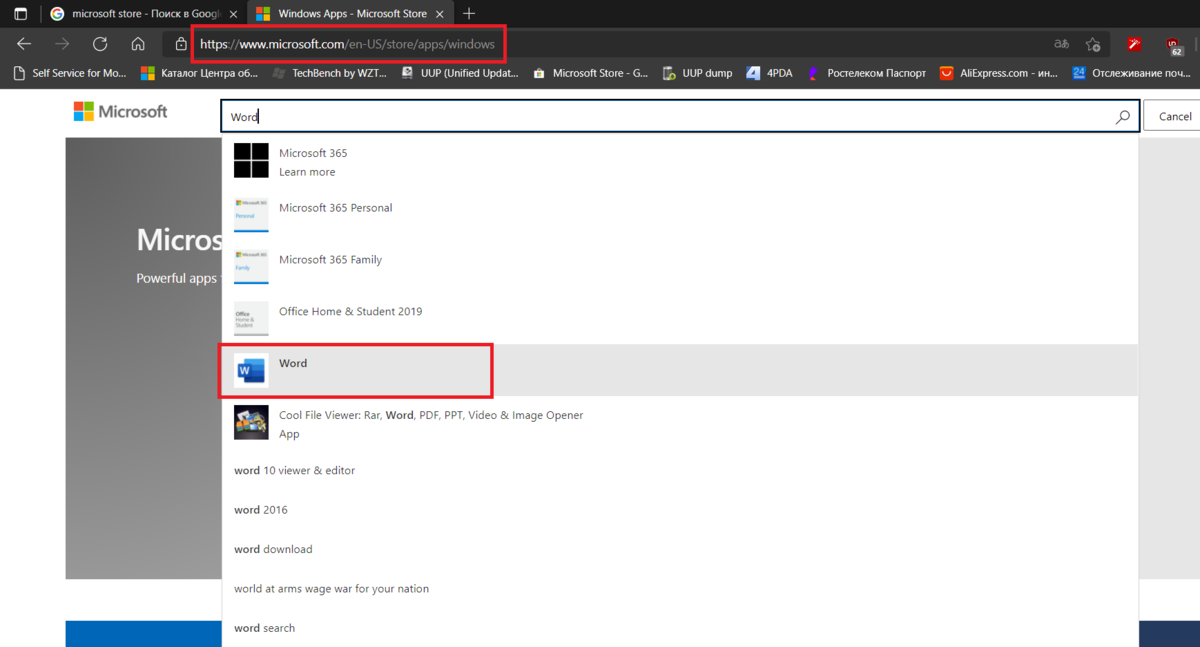
Task: Click the blue Word app icon
Action: [251, 371]
